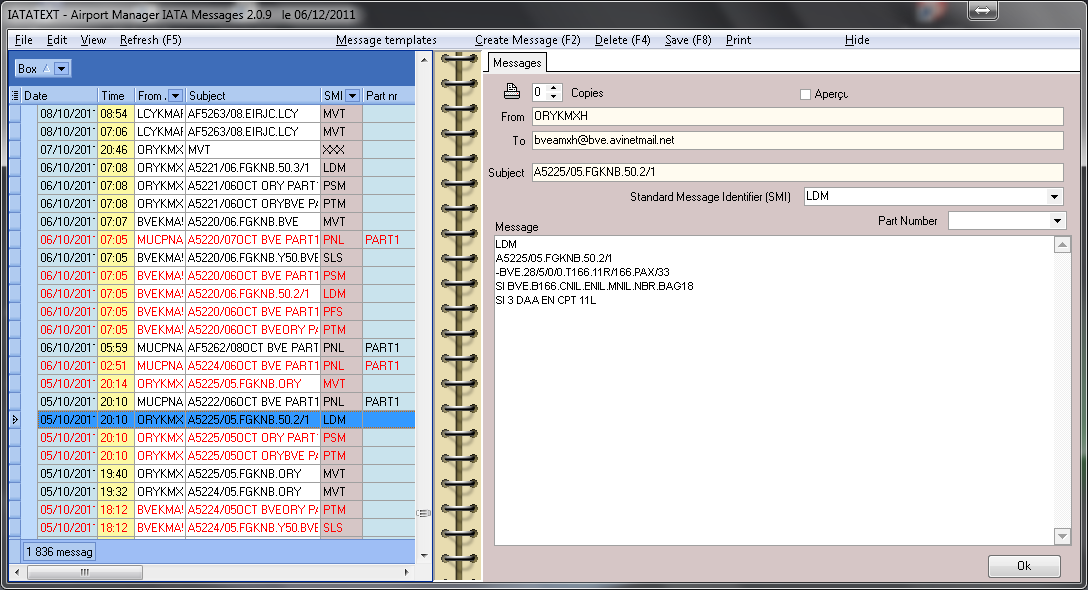Click the splitter grip beside the message list
Image resolution: width=1088 pixels, height=590 pixels.
coord(423,513)
